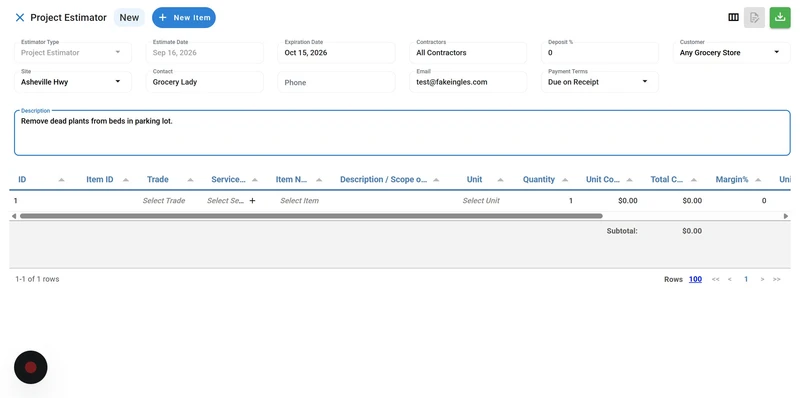Click the Contractors field
Screen dimensions: 800x398
(468, 53)
